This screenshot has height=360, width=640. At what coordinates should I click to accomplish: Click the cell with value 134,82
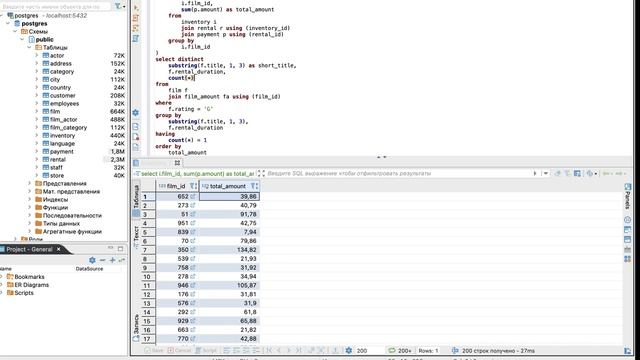[x=229, y=250]
